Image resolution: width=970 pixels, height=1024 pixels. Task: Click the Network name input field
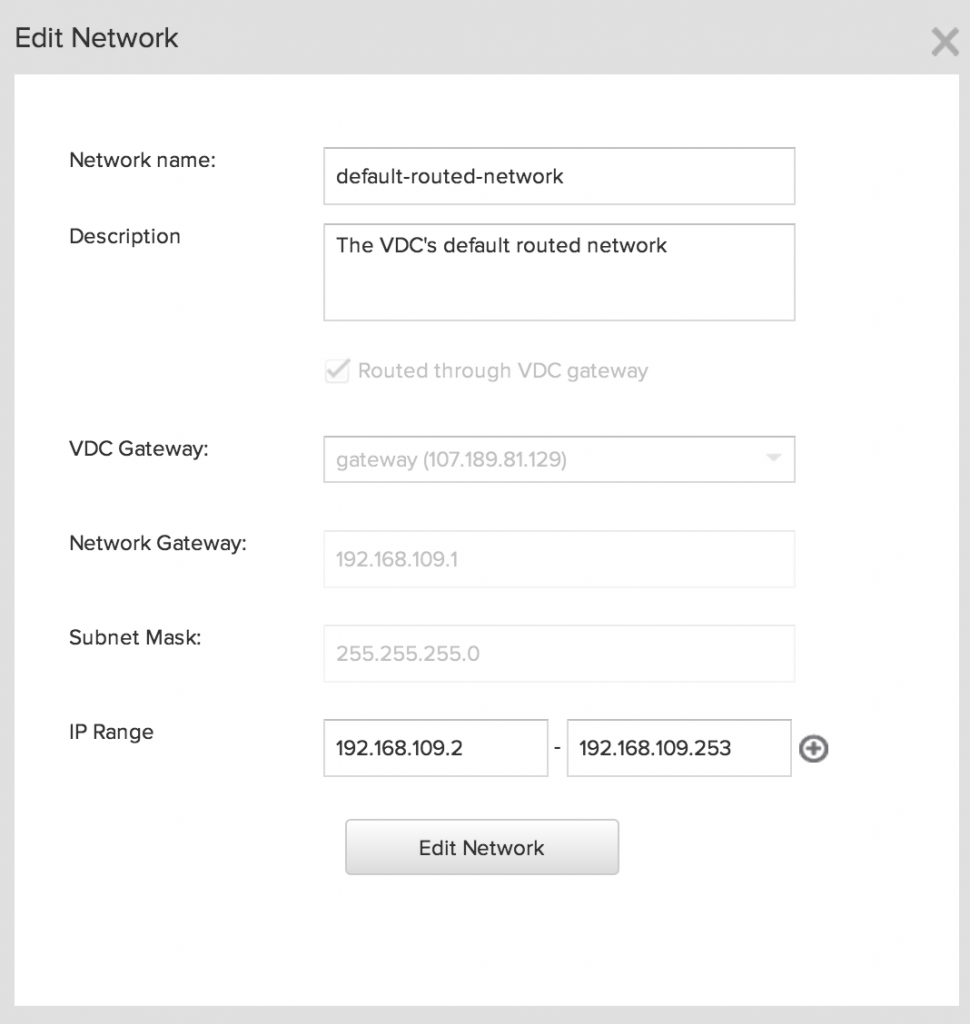(x=559, y=176)
